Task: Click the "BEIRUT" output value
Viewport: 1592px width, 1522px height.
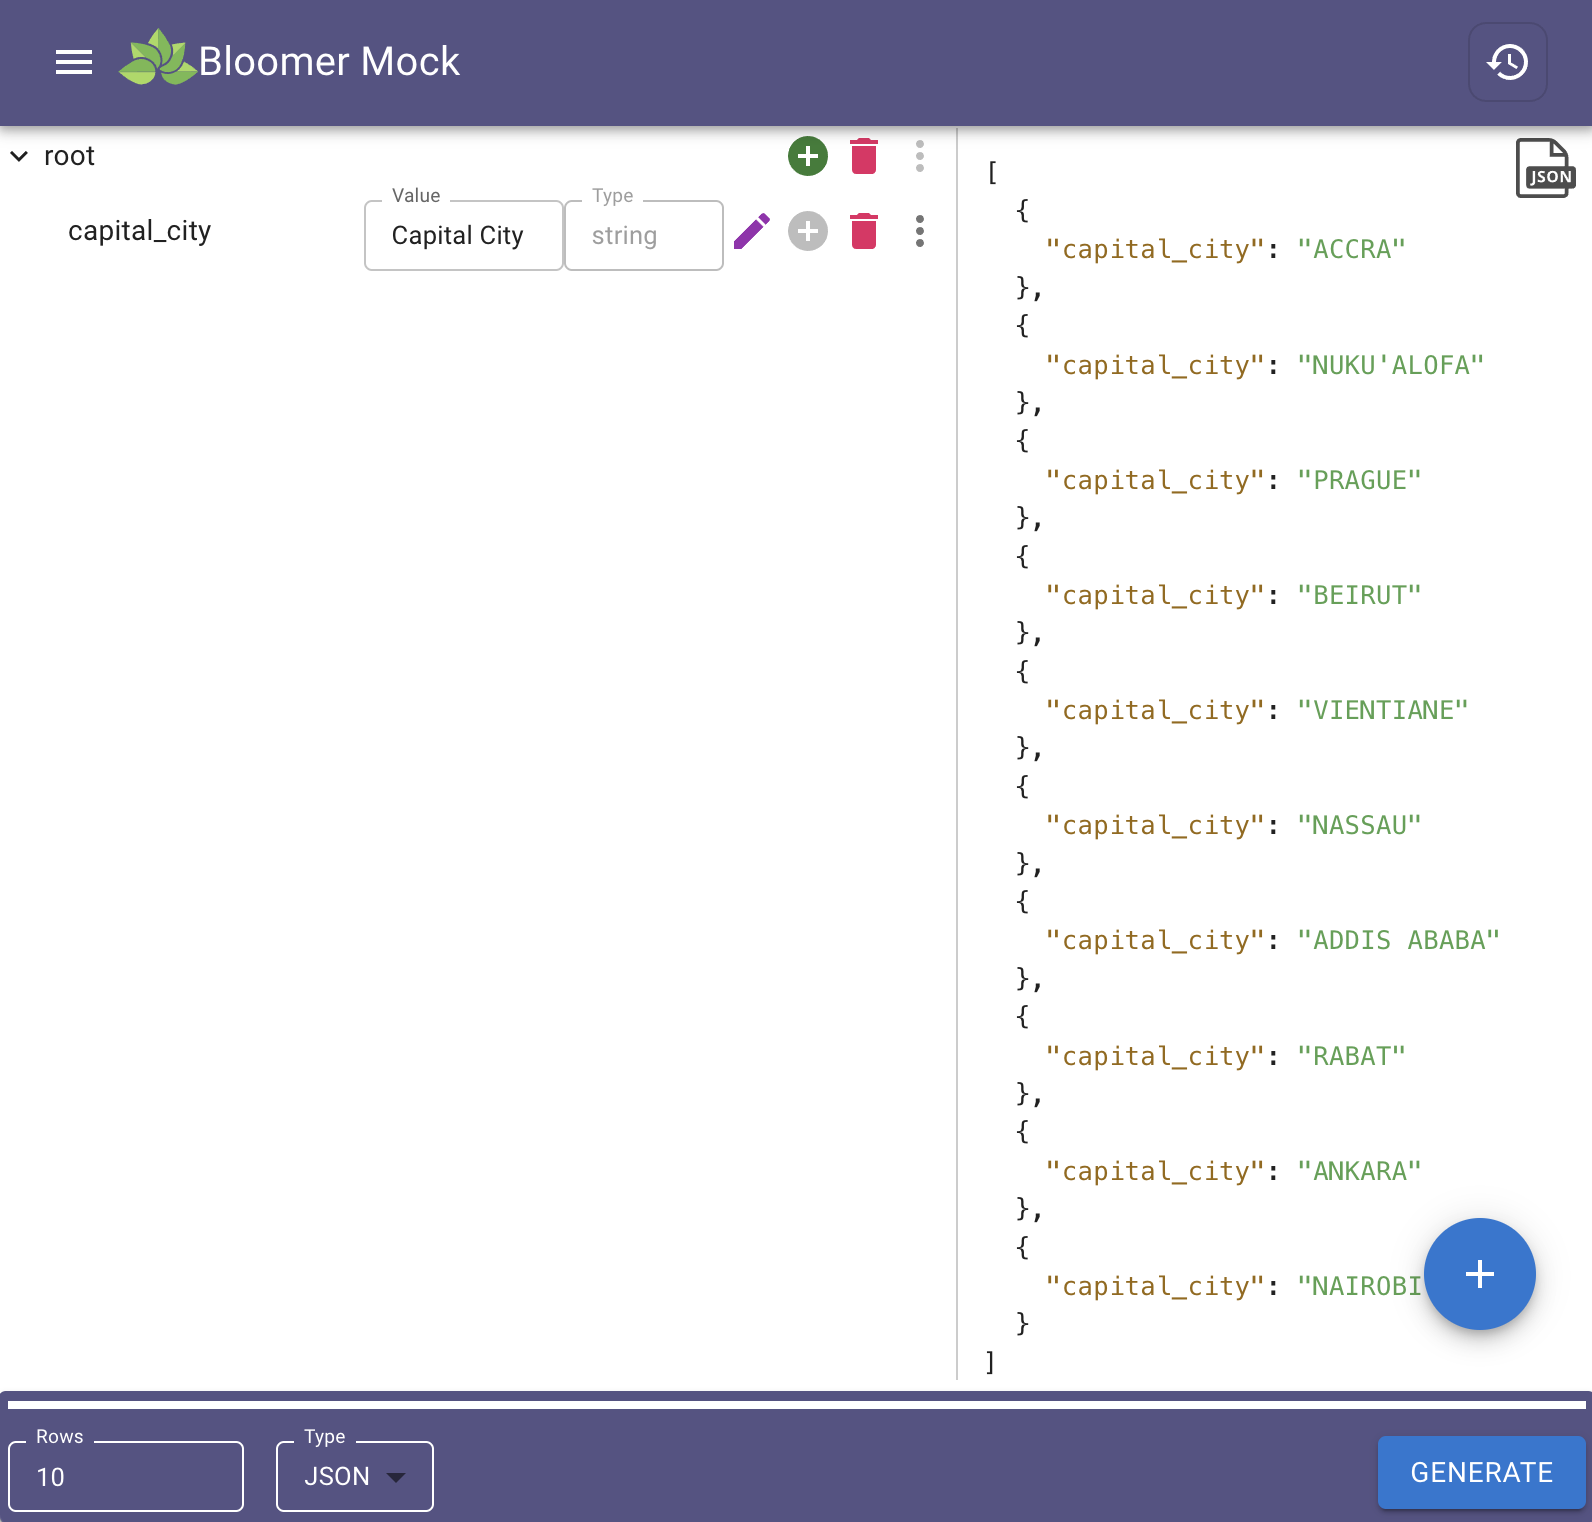Action: [1359, 595]
